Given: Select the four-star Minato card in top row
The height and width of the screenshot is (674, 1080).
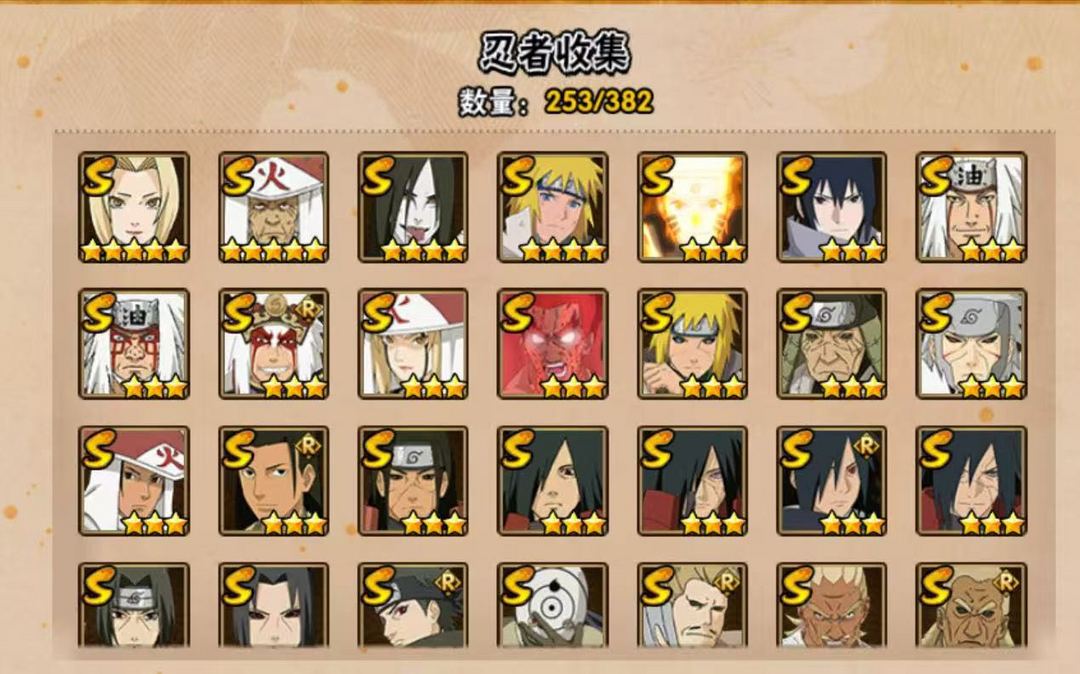Looking at the screenshot, I should pyautogui.click(x=552, y=207).
